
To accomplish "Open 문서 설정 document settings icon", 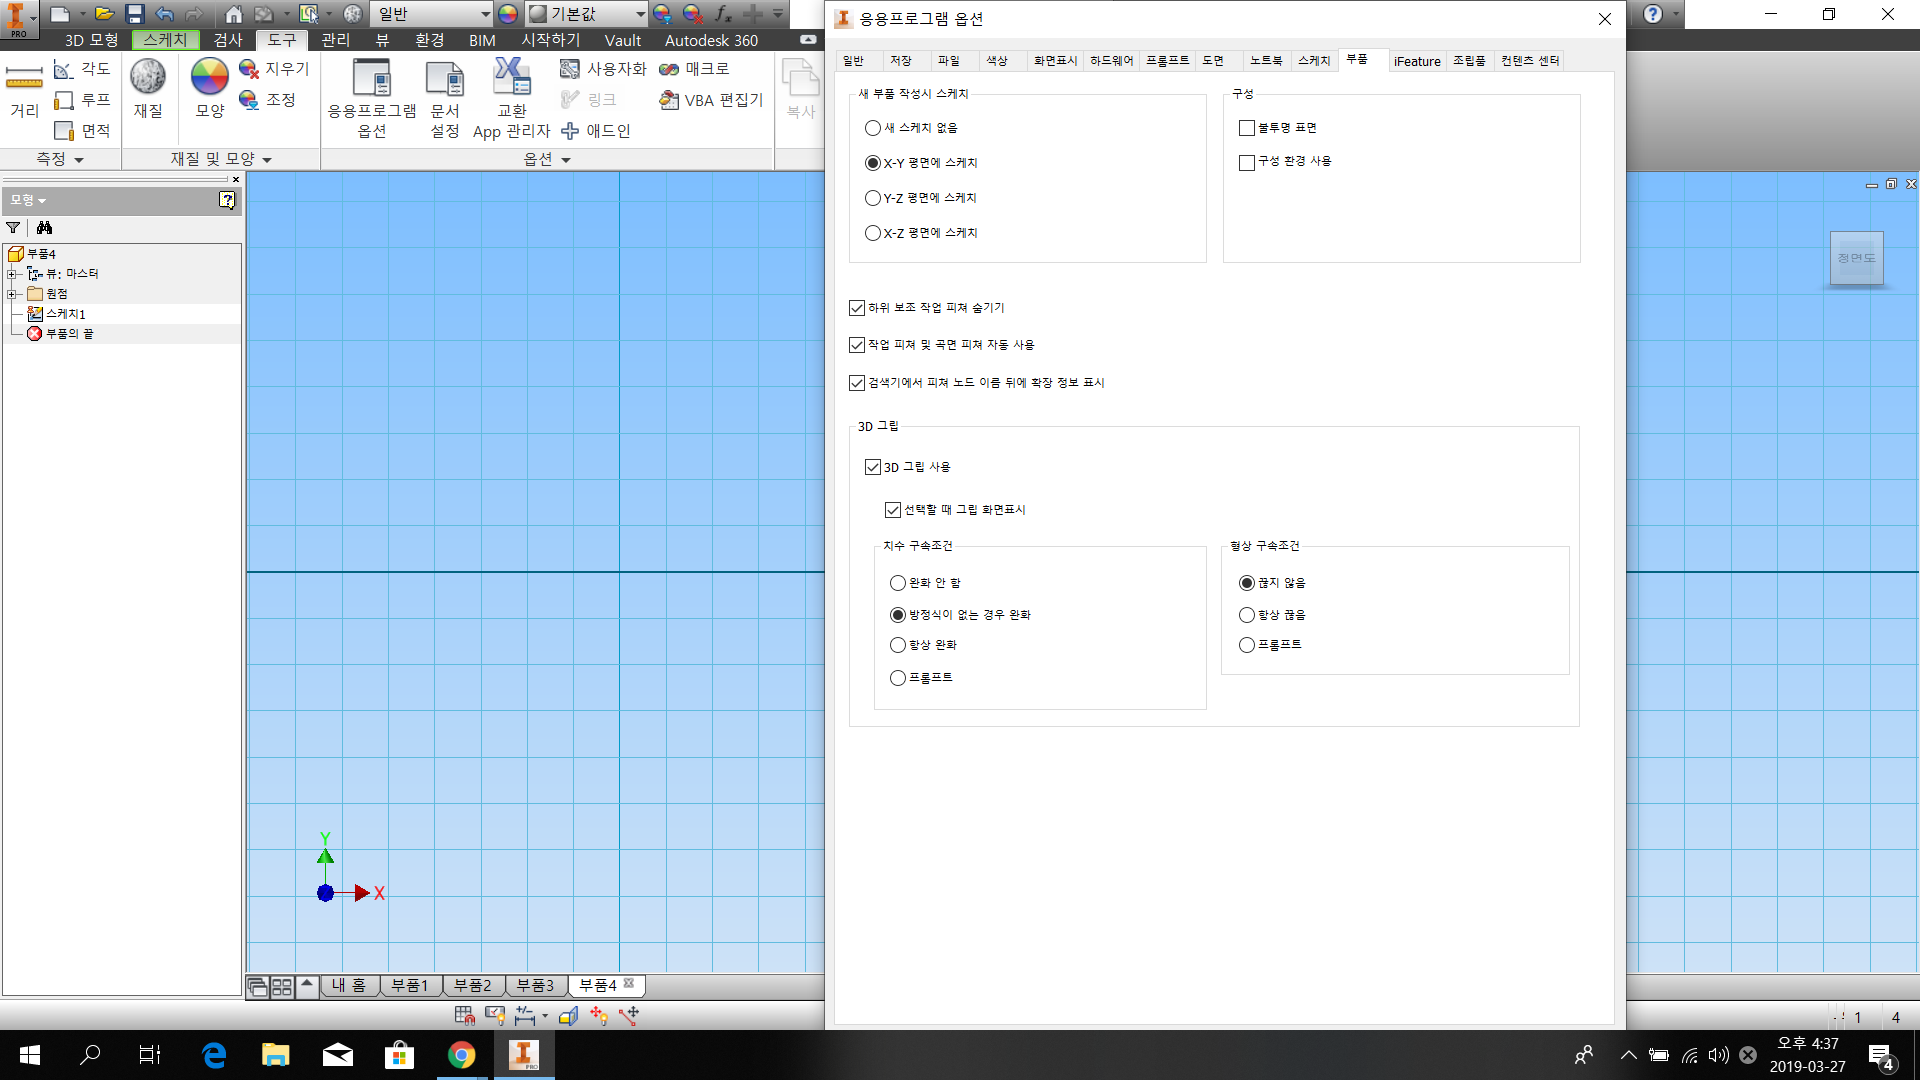I will (444, 80).
